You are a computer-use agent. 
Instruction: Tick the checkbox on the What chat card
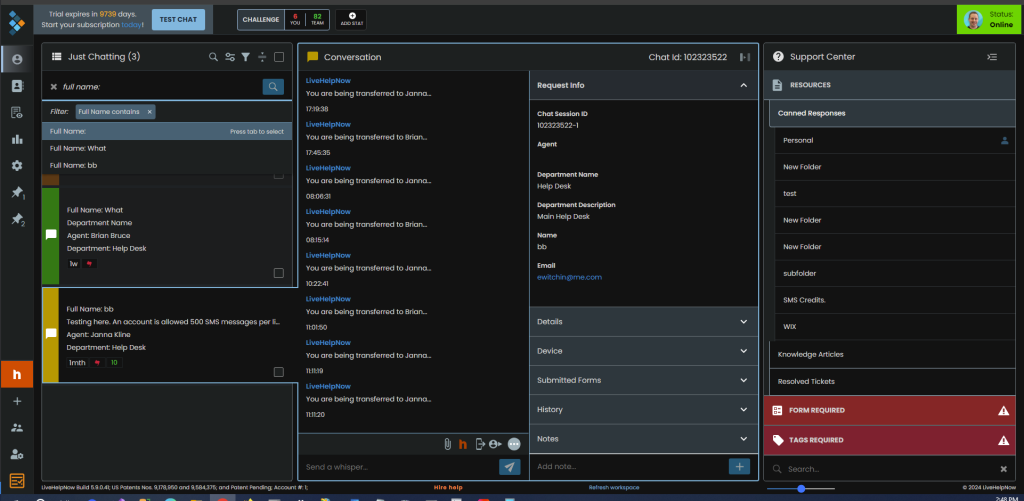point(279,272)
